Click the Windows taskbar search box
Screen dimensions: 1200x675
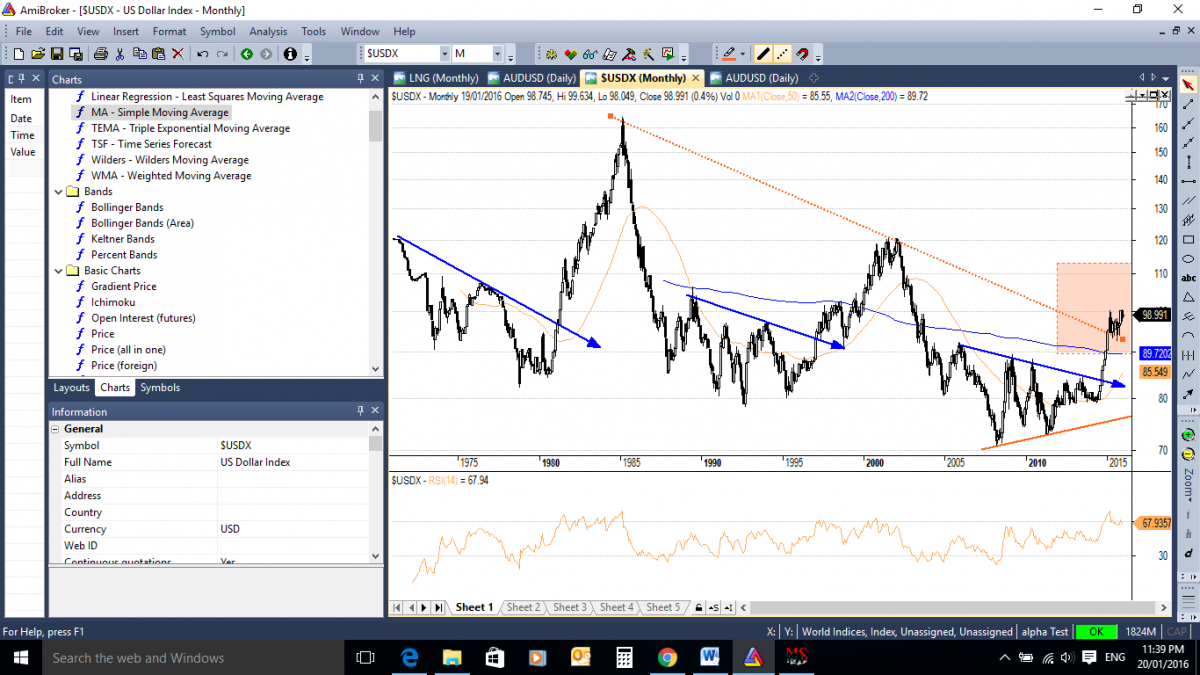click(193, 658)
